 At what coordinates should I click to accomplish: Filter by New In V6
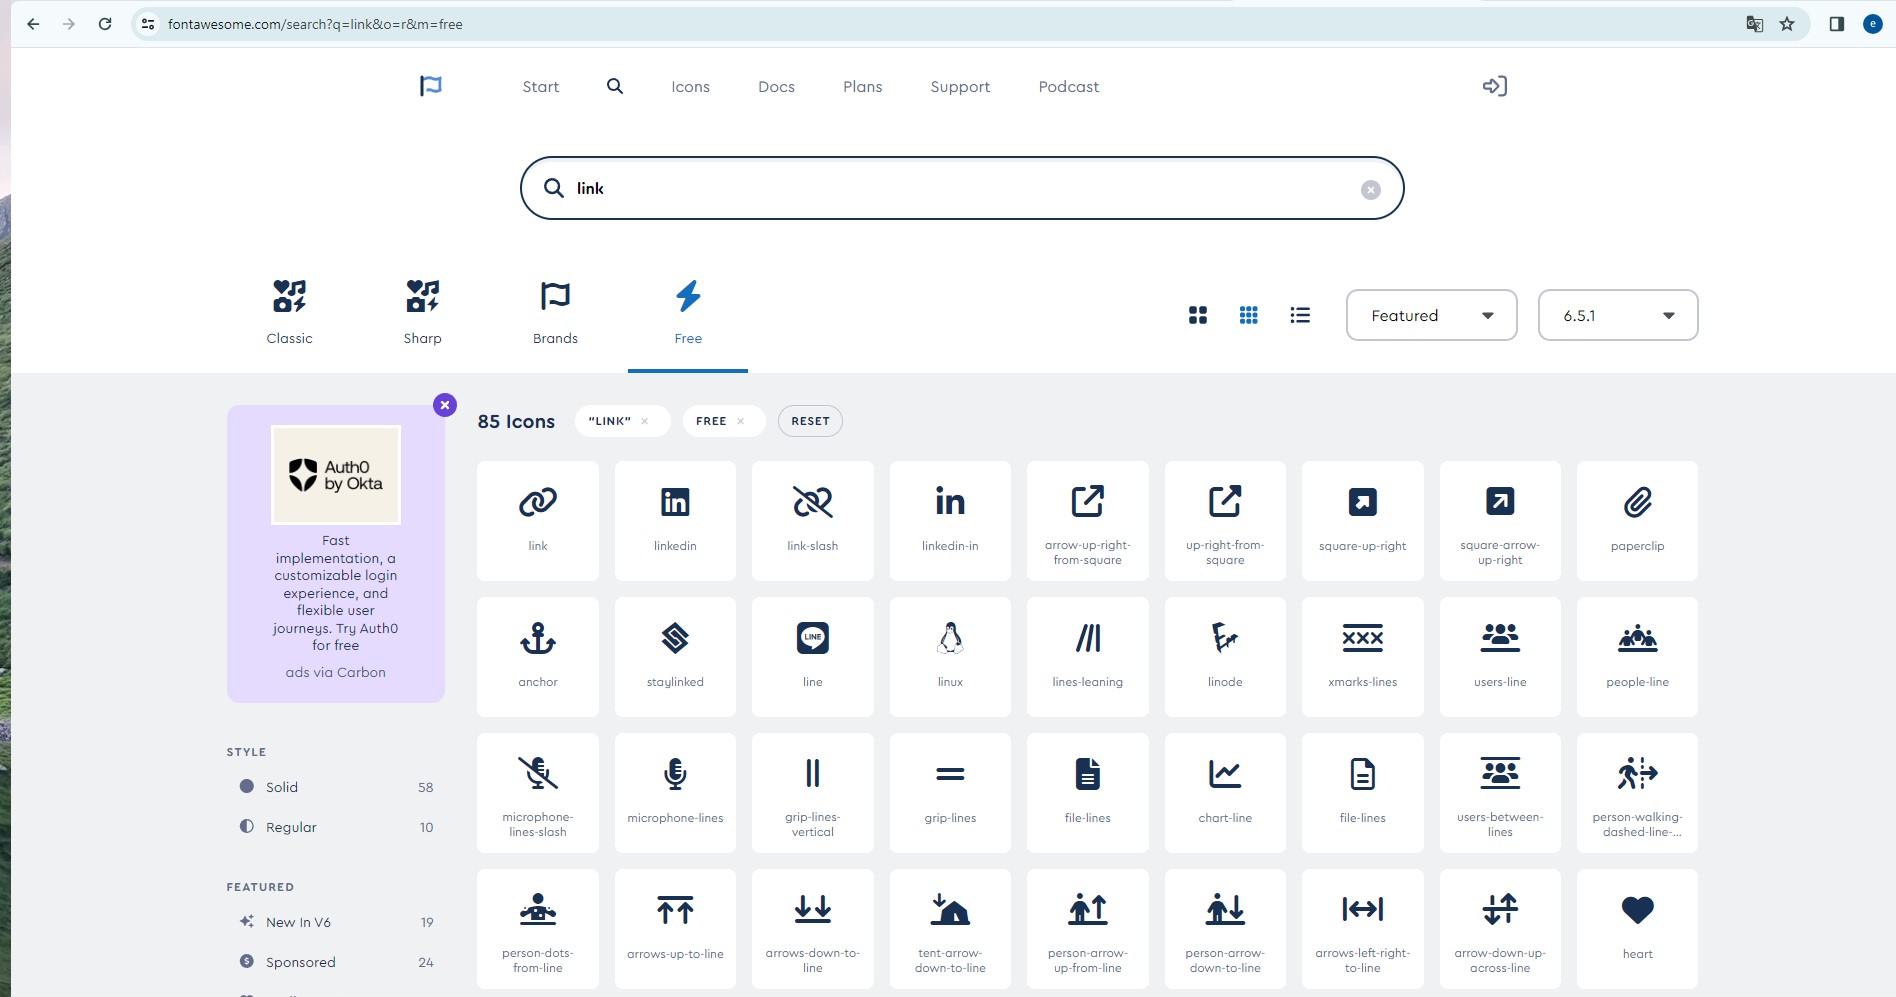tap(335, 922)
